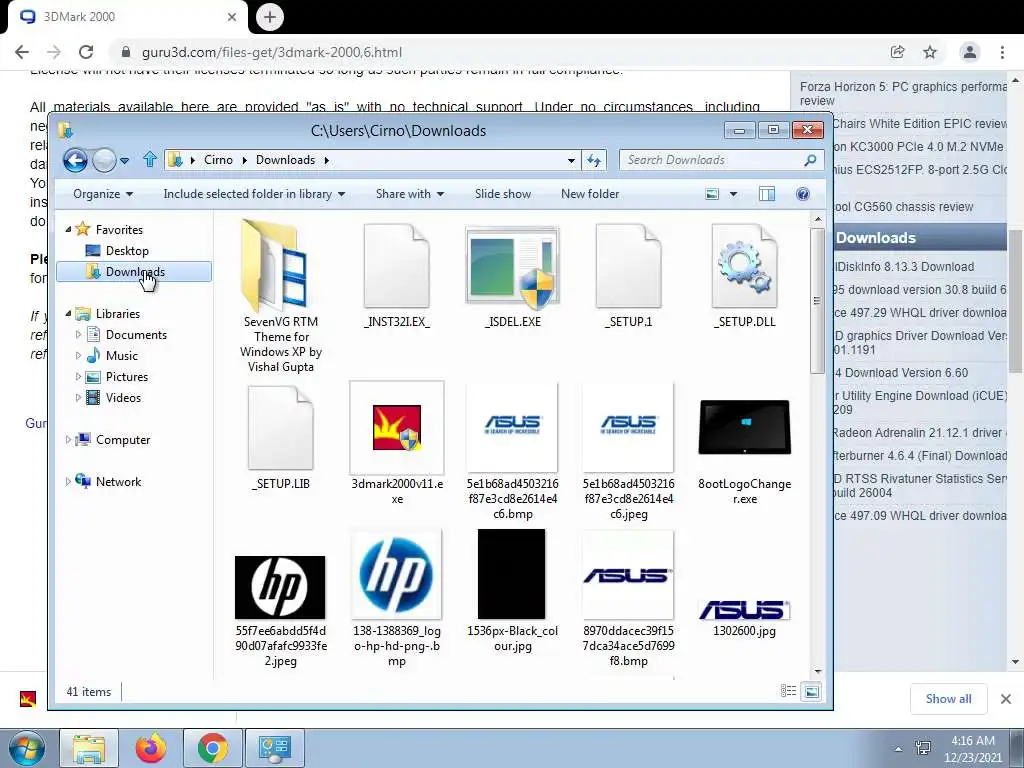The width and height of the screenshot is (1024, 768).
Task: Select the ASUS logo .bmp thumbnail 5e1b68ad
Action: tap(513, 426)
